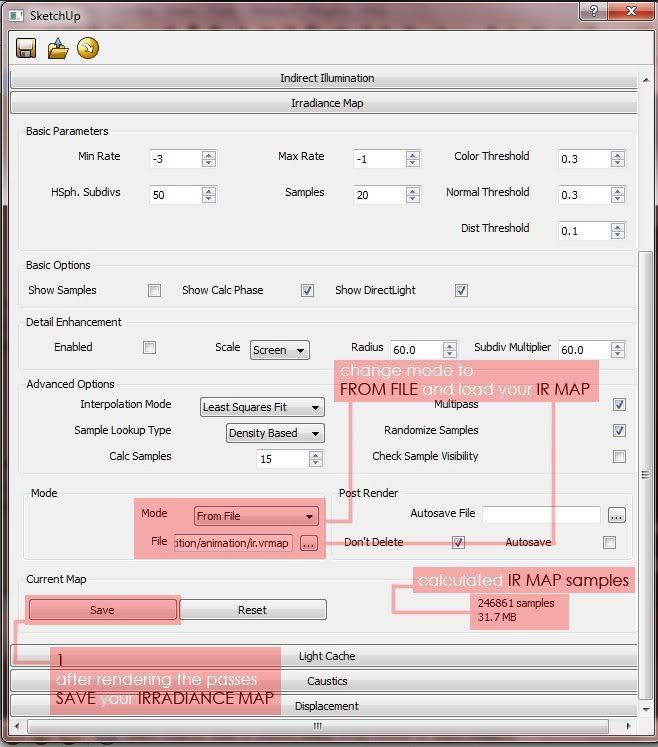Enable the Autosave checkbox

coord(609,542)
